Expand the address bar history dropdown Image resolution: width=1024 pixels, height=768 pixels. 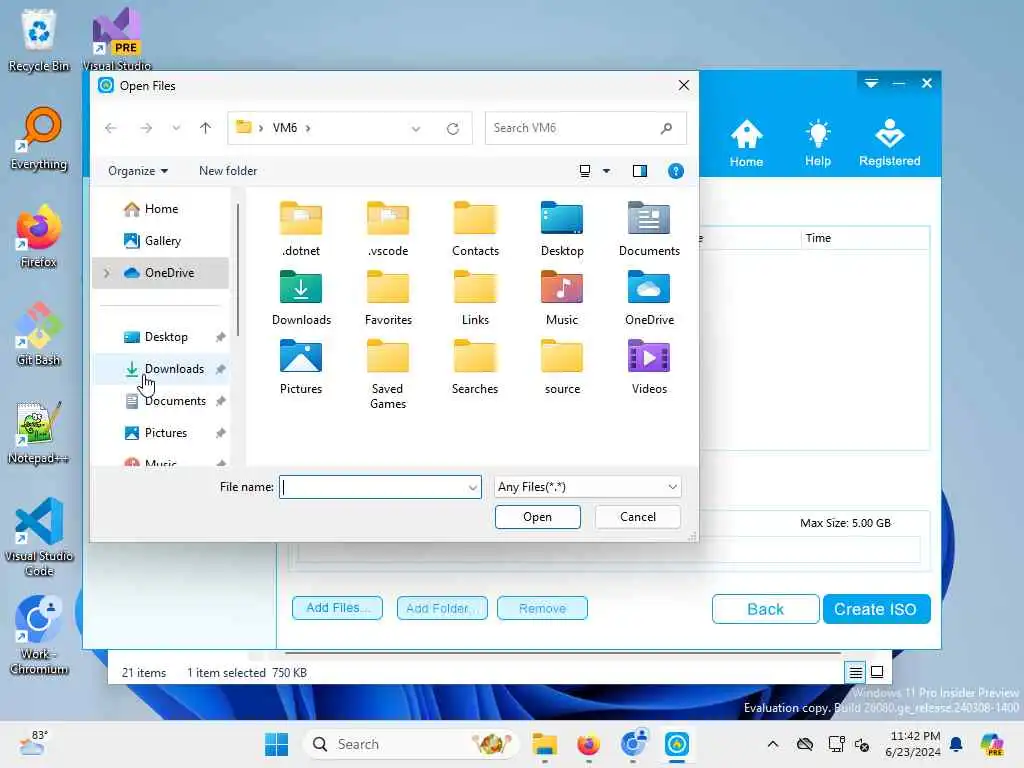pos(416,129)
